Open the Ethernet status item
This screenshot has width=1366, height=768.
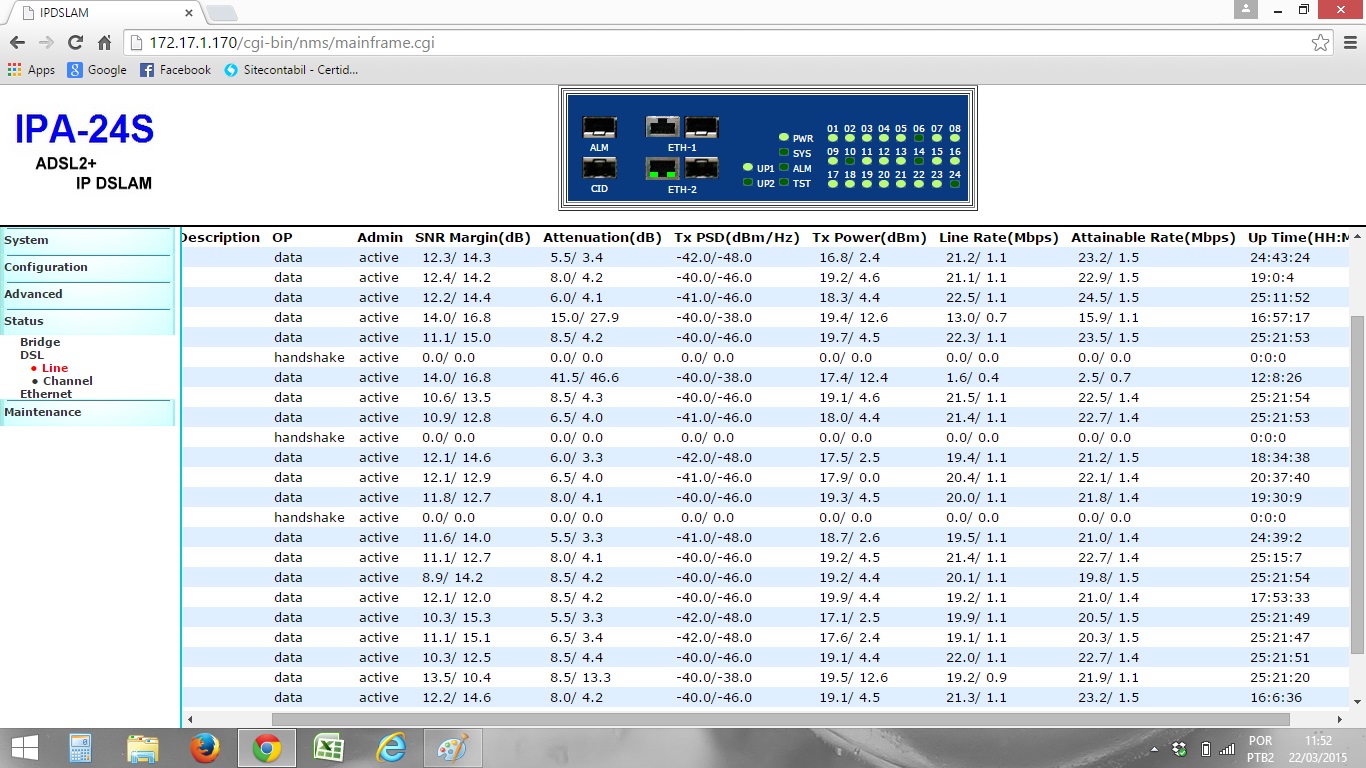pos(46,394)
